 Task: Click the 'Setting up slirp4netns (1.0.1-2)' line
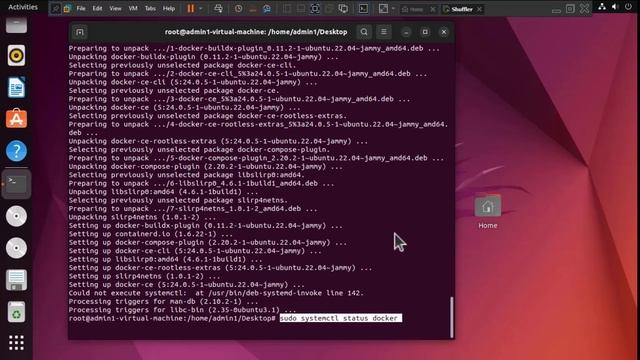144,276
